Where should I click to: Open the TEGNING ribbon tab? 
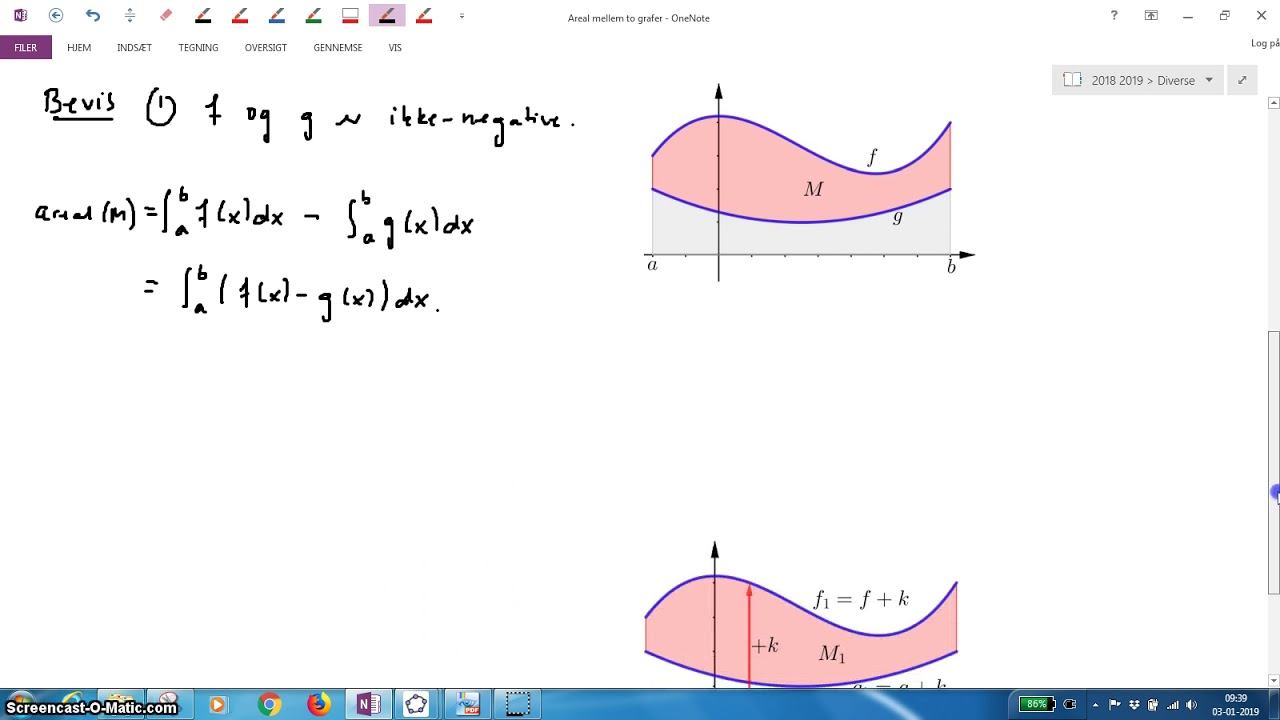pyautogui.click(x=198, y=48)
